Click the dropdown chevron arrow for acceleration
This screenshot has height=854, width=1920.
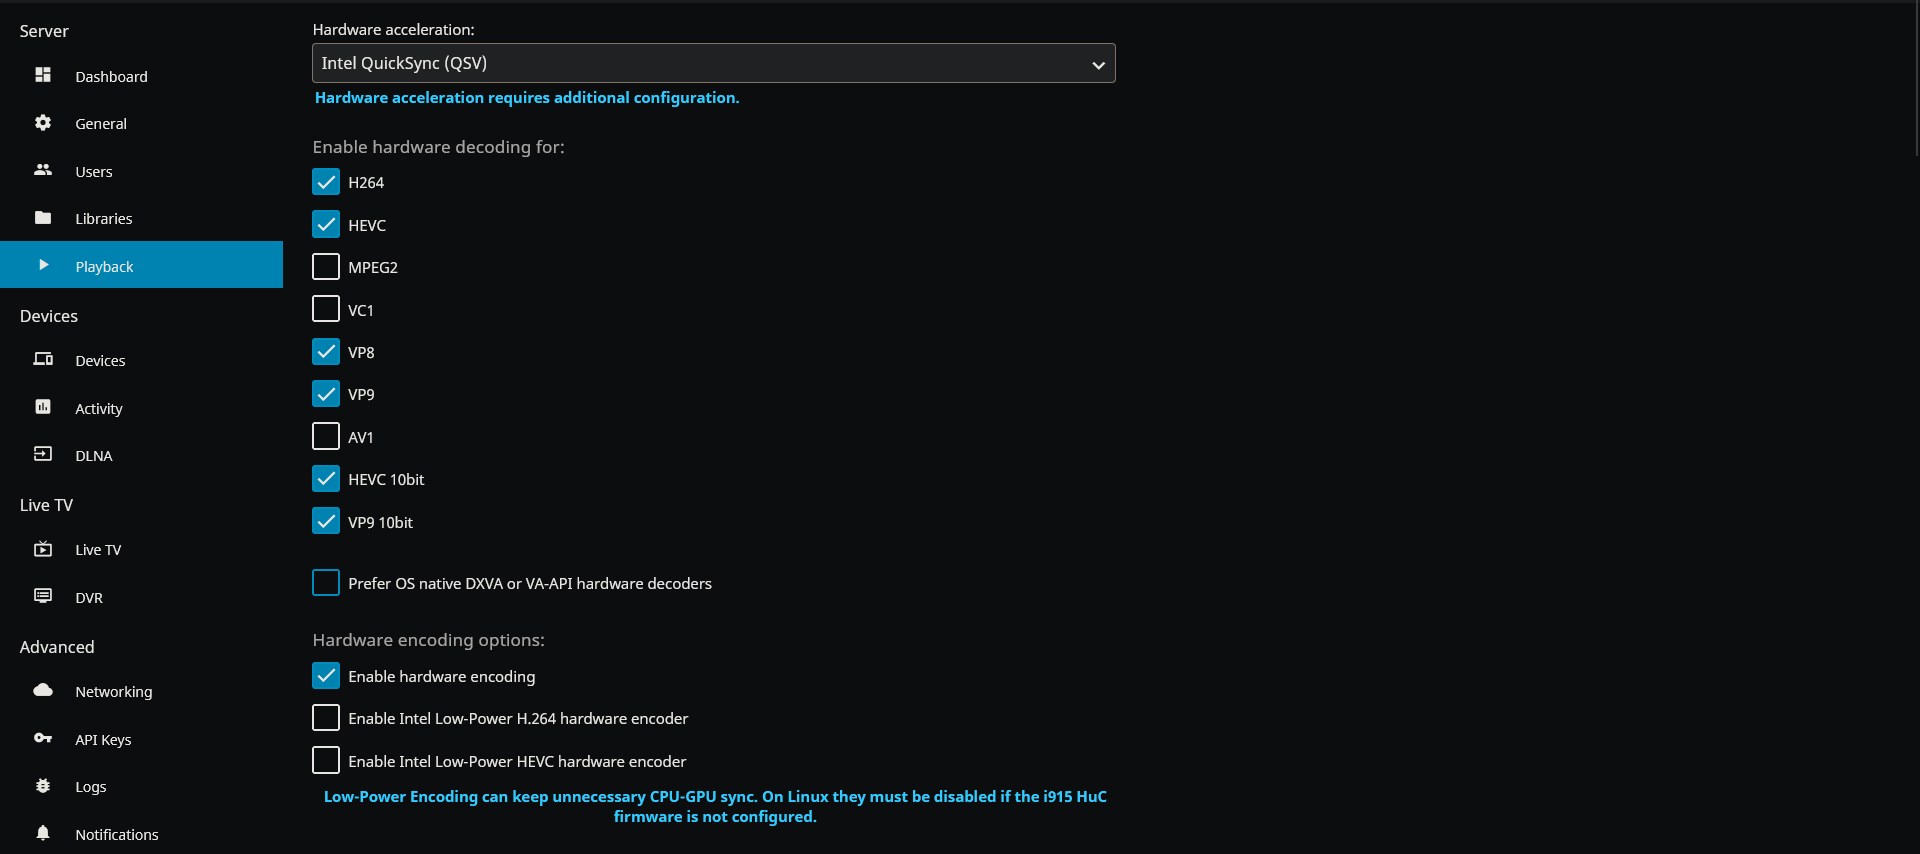click(x=1098, y=65)
